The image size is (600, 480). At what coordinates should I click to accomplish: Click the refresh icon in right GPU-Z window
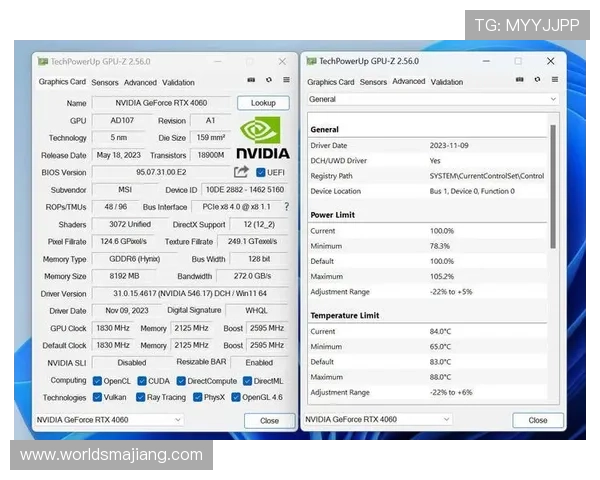coord(535,80)
